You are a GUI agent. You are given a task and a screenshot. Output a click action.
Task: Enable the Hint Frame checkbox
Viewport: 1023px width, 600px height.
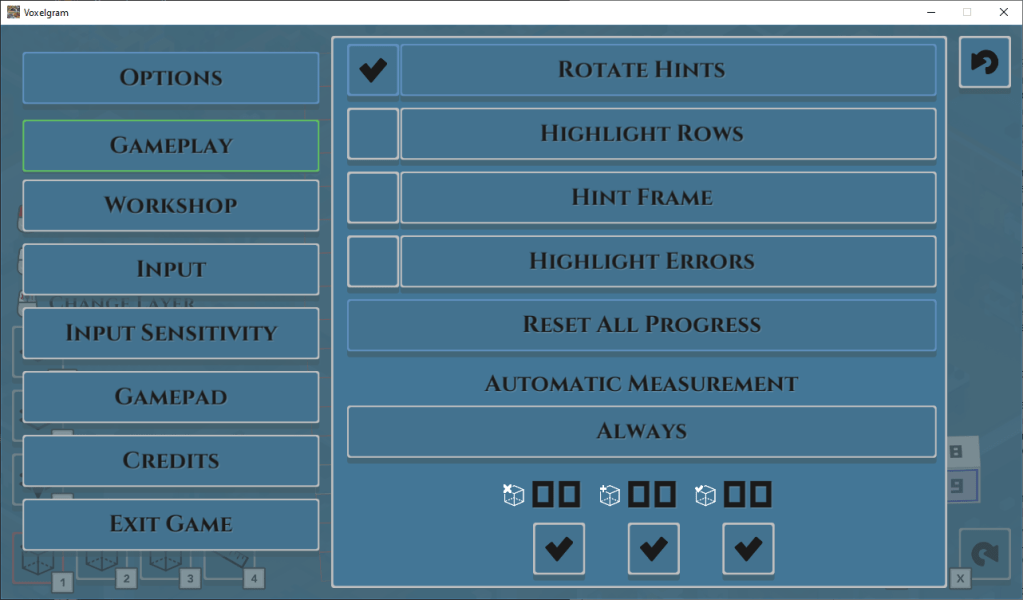tap(373, 197)
